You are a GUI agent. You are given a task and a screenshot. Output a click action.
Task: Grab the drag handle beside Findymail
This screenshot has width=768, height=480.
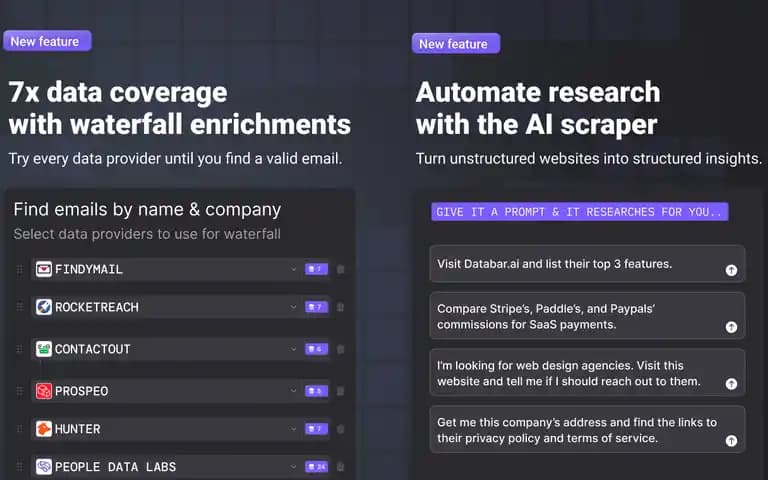[x=20, y=269]
